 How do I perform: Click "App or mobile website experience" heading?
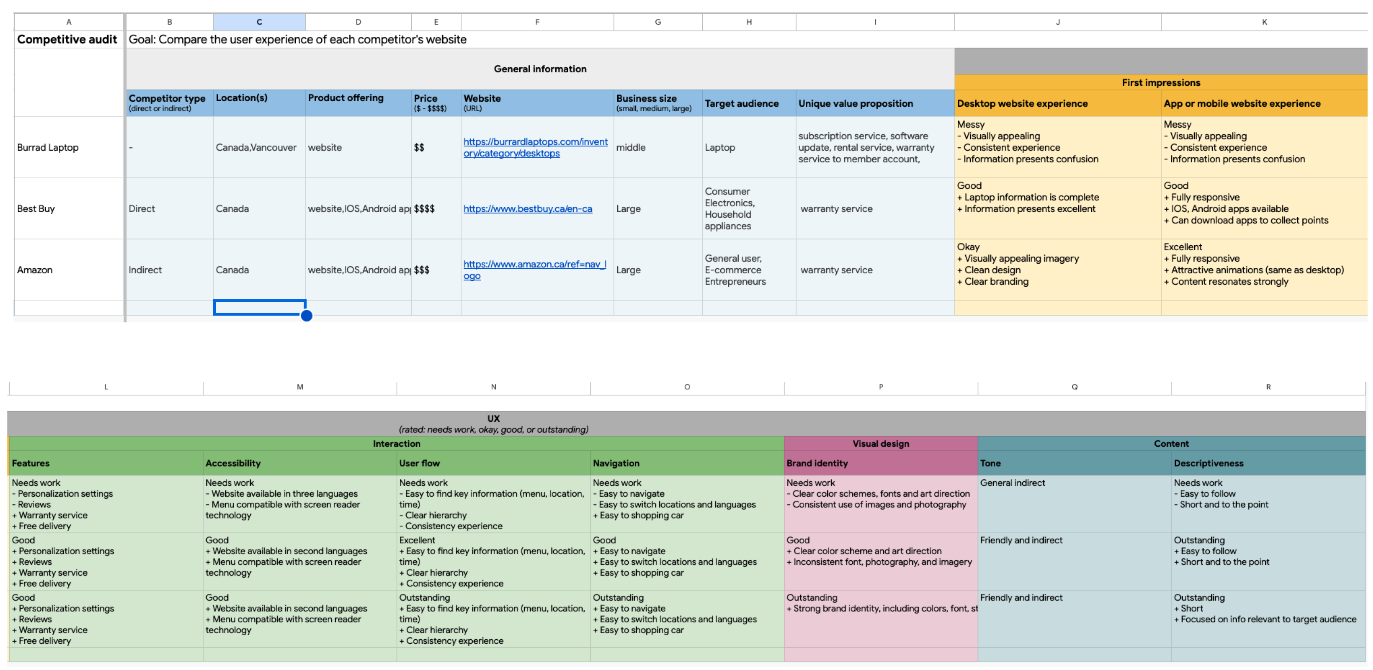tap(1264, 103)
